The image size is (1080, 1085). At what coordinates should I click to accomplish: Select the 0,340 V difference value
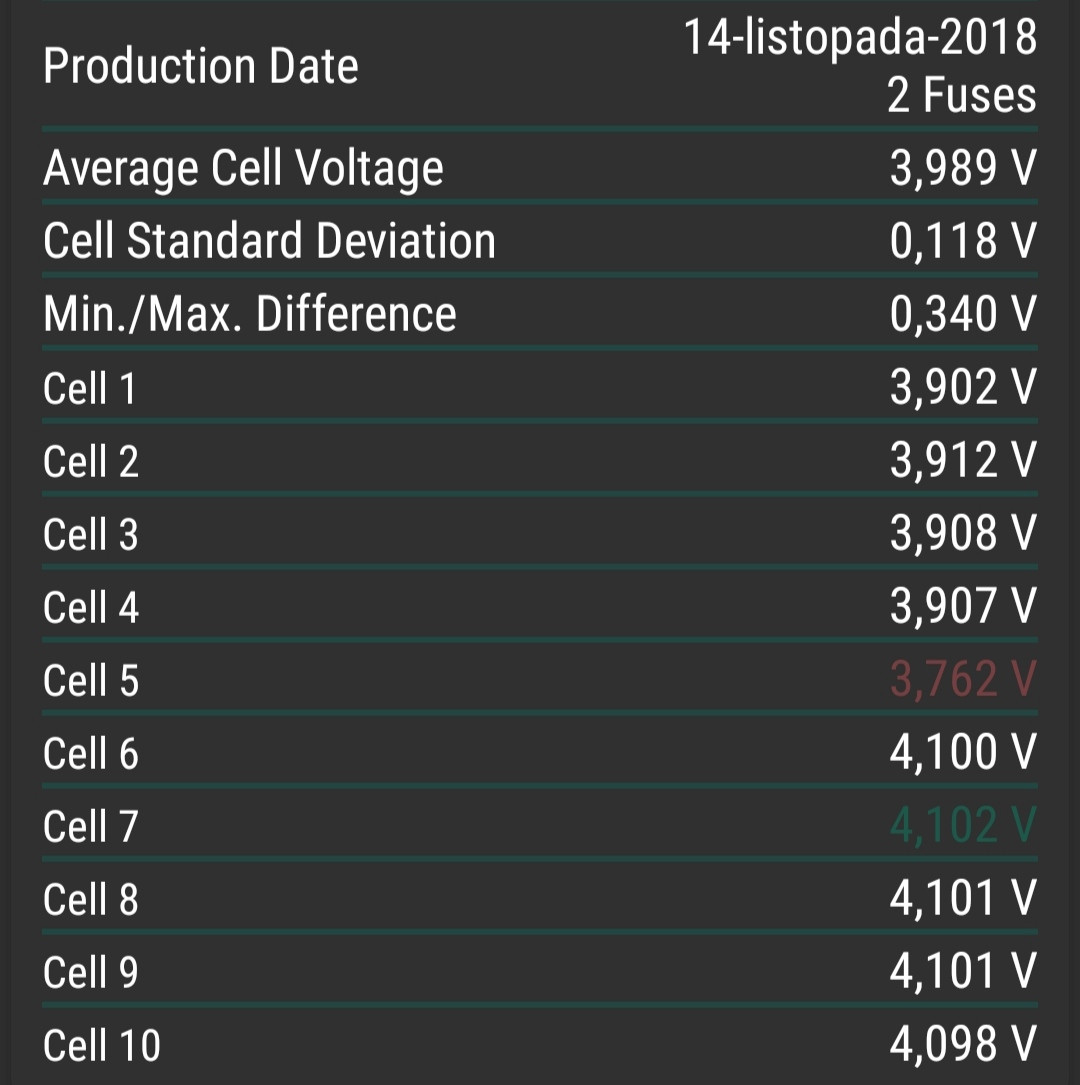pyautogui.click(x=962, y=315)
